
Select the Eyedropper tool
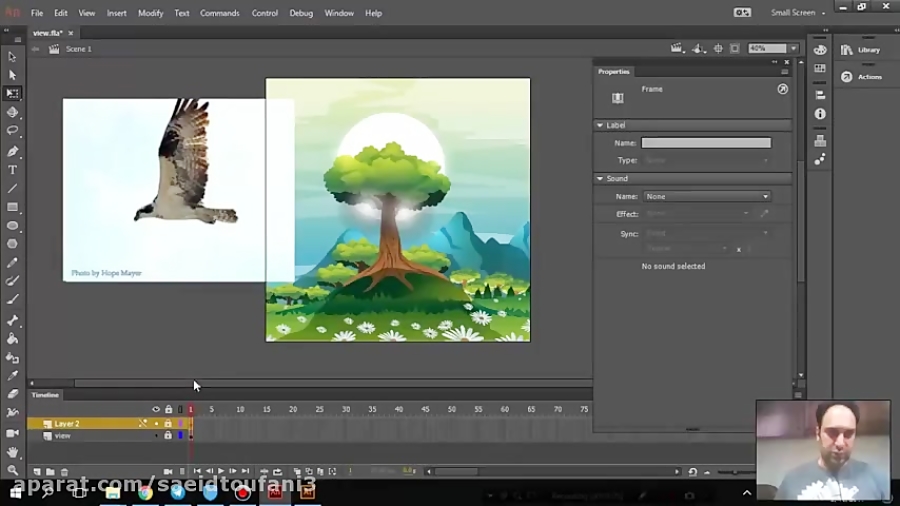pyautogui.click(x=12, y=376)
